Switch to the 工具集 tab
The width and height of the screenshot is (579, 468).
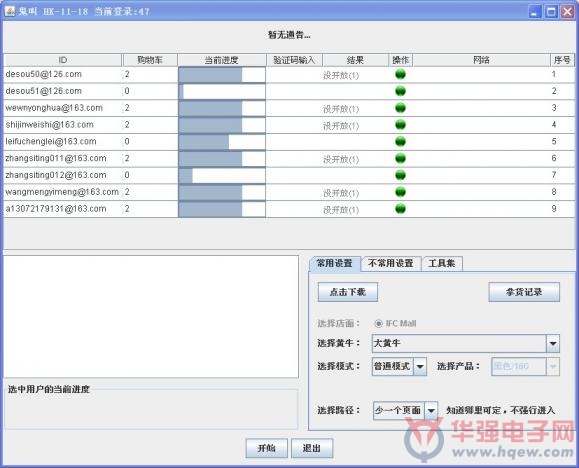[x=442, y=263]
